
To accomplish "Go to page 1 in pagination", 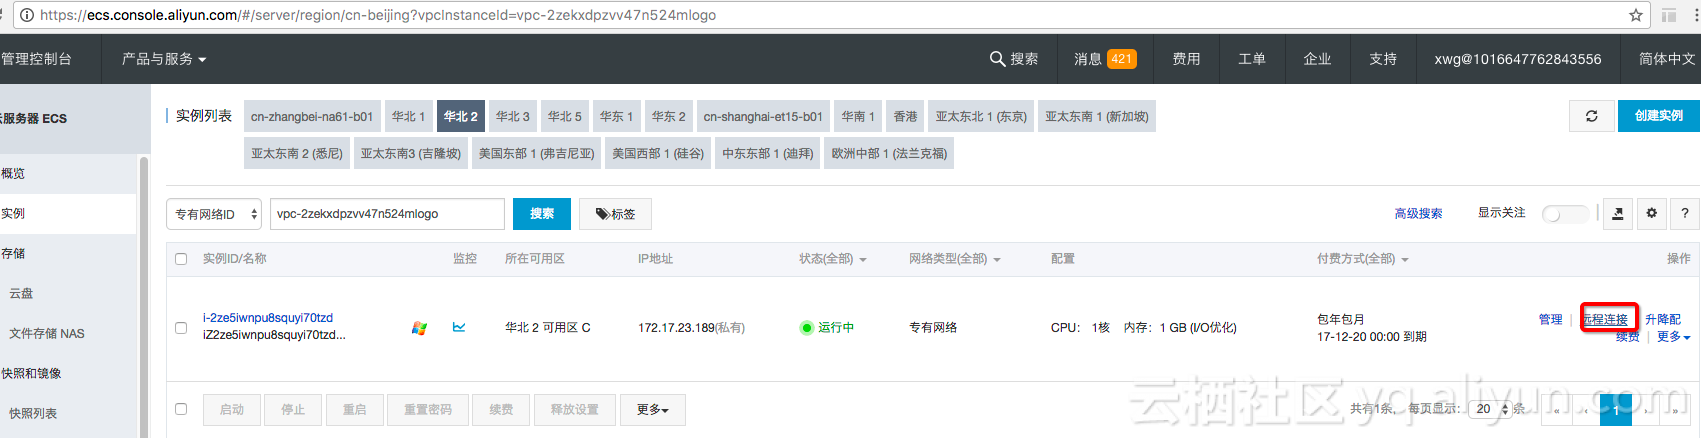I will (x=1616, y=410).
